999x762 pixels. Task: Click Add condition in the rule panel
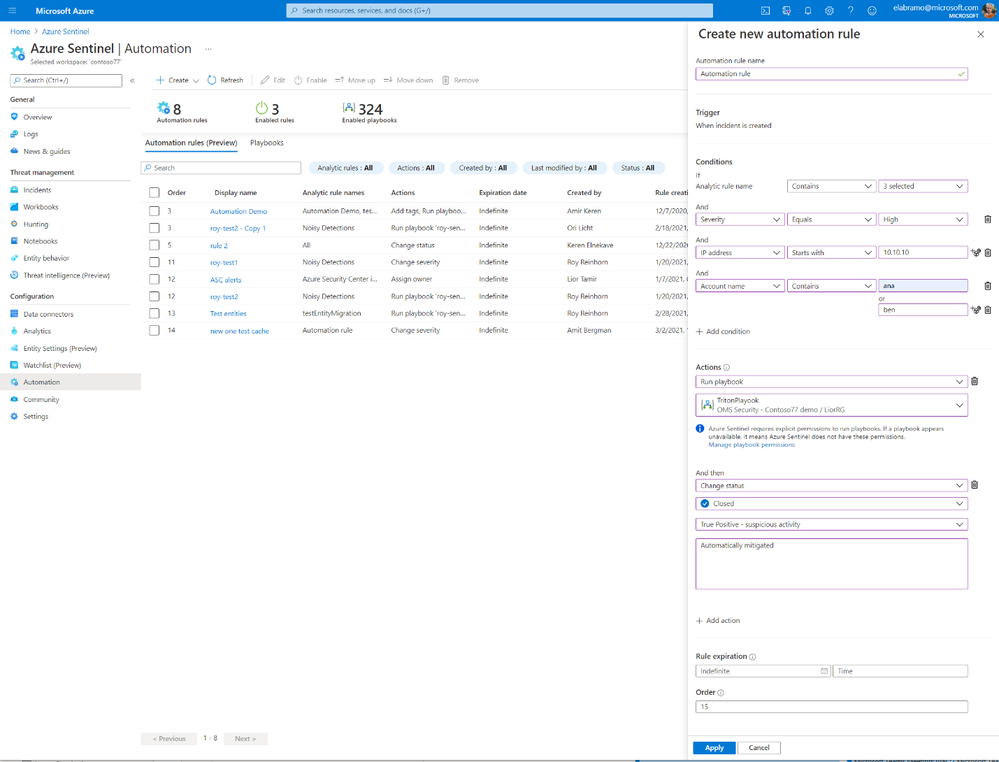tap(723, 331)
